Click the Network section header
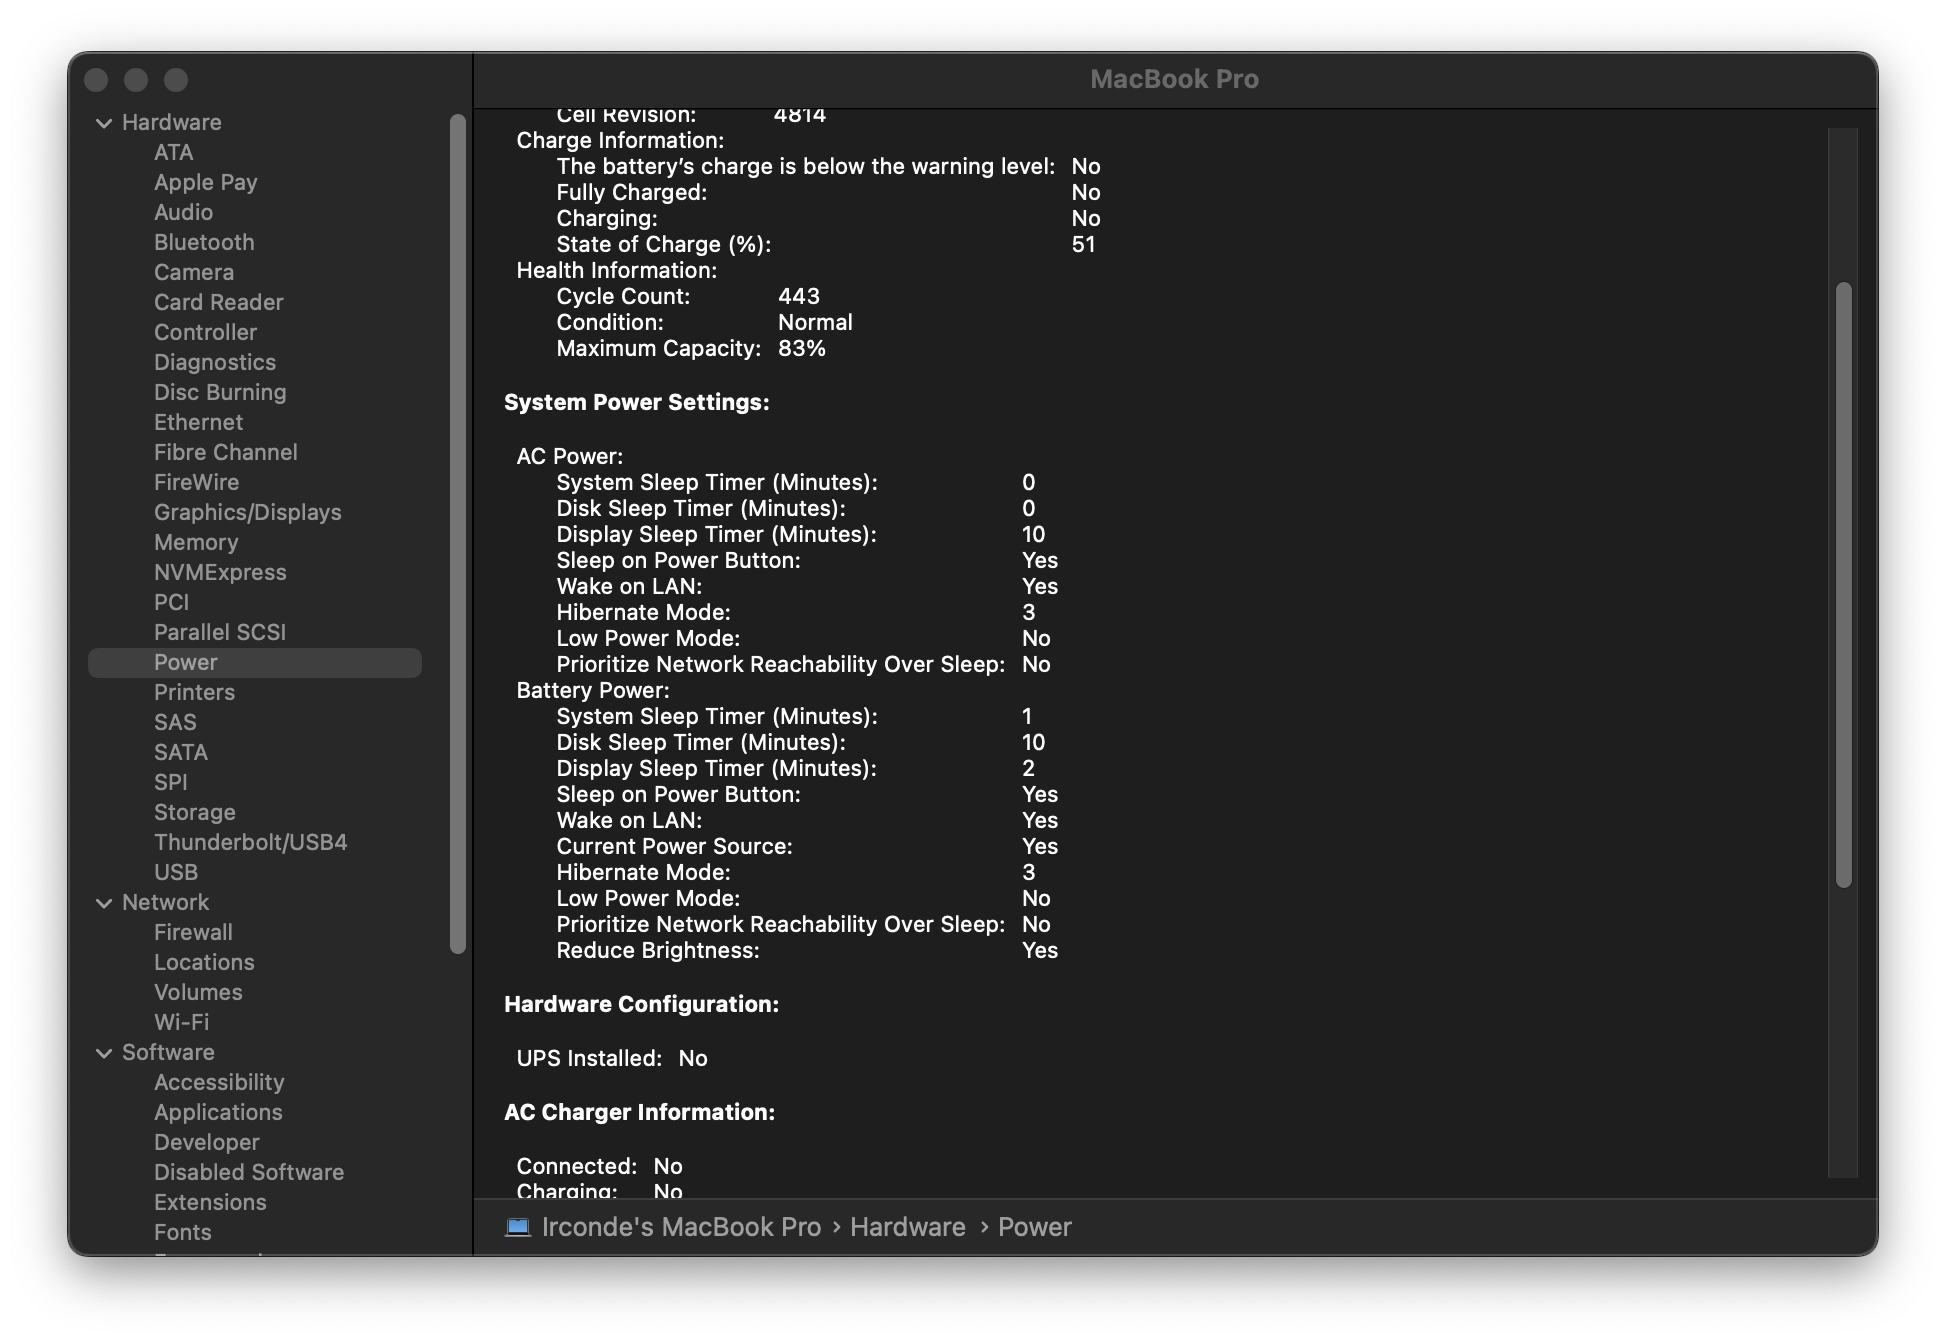The height and width of the screenshot is (1340, 1946). click(x=166, y=902)
